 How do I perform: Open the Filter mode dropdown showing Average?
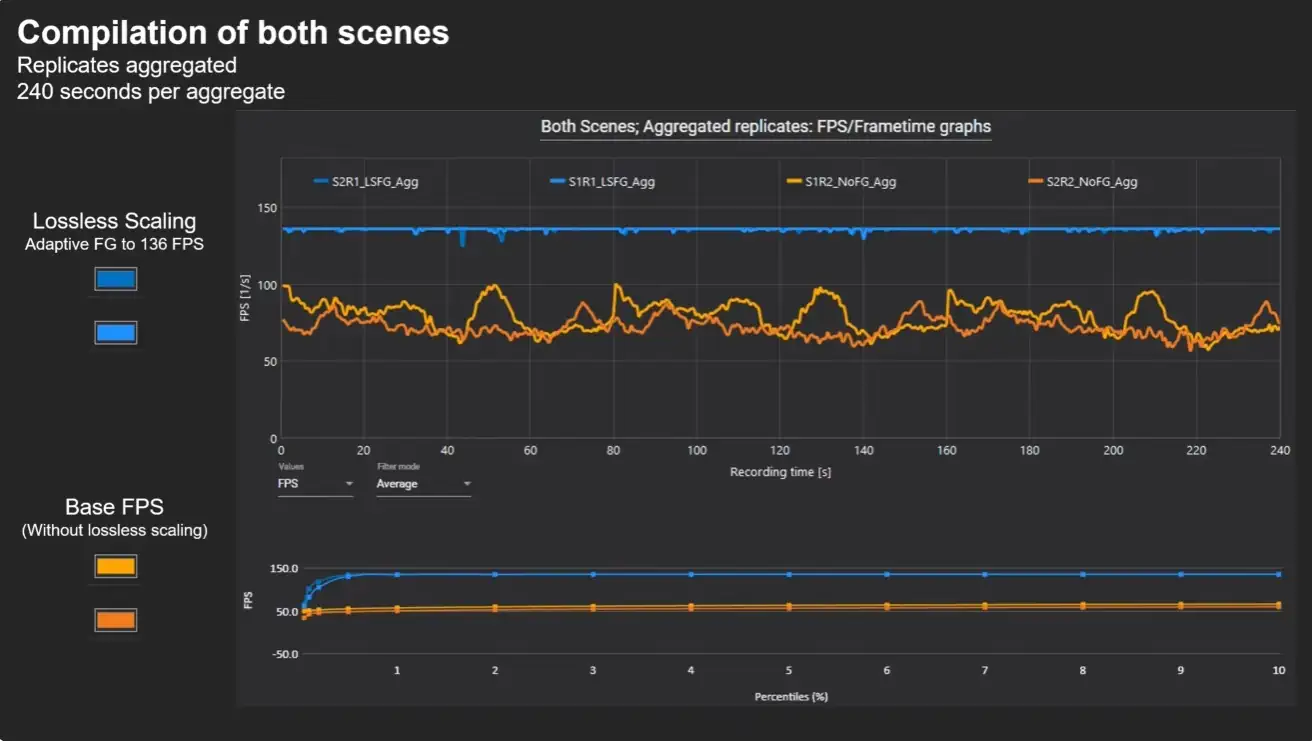[423, 484]
